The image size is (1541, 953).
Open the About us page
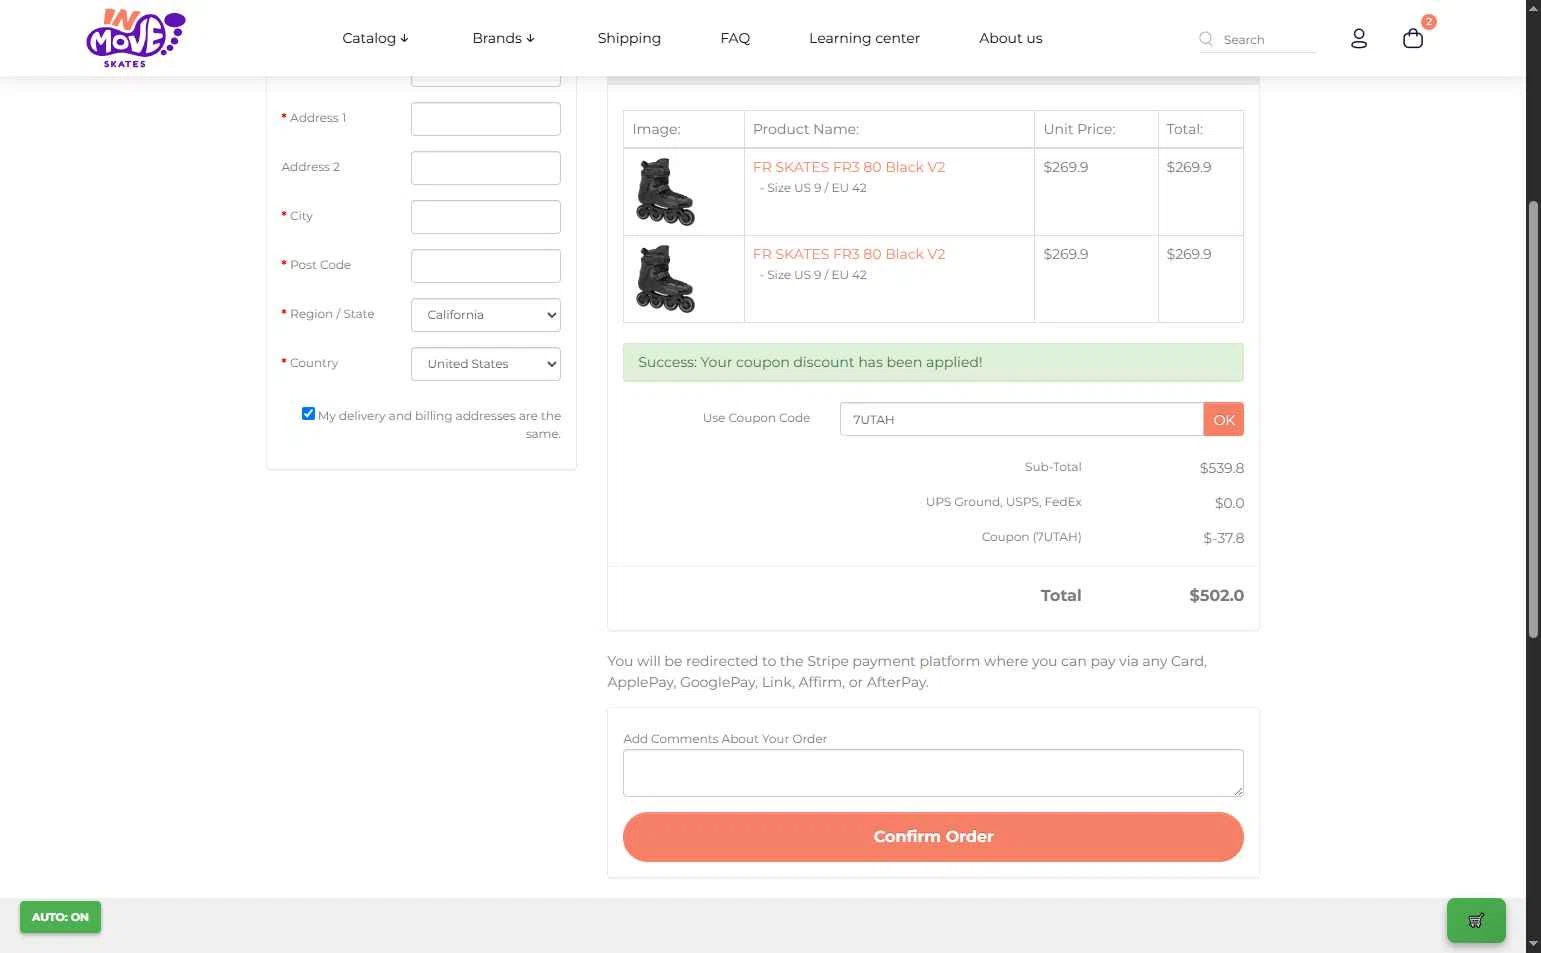pyautogui.click(x=1010, y=38)
